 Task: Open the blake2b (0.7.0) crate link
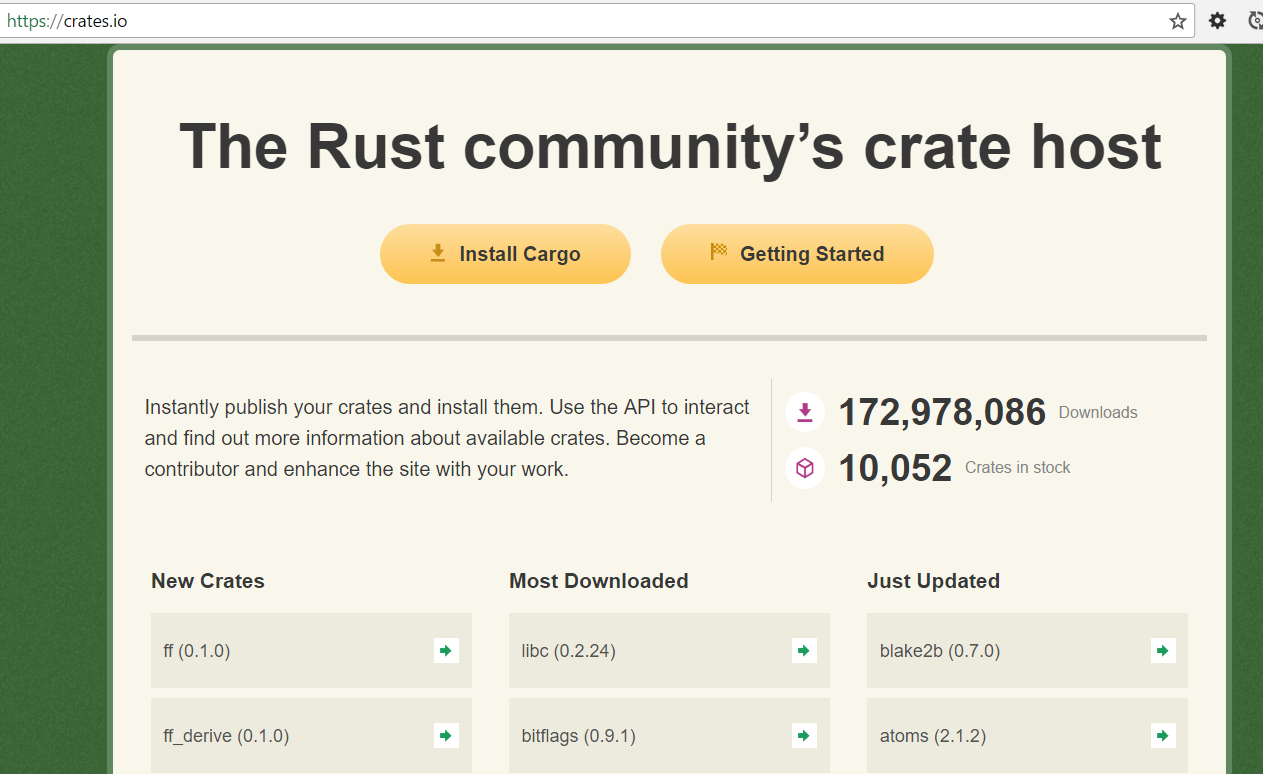1027,651
